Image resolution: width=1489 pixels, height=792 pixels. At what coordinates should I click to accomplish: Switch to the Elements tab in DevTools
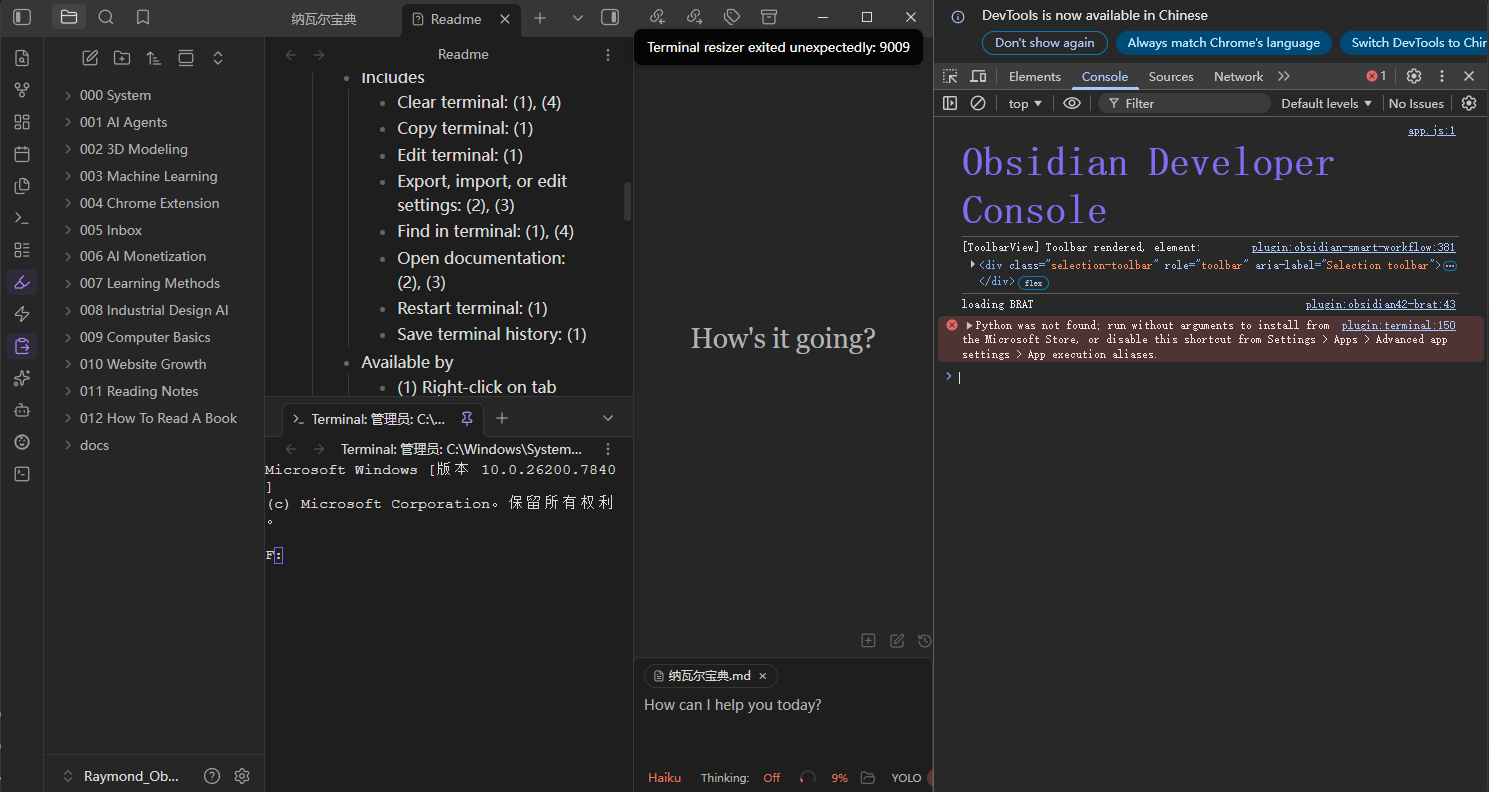click(x=1034, y=76)
